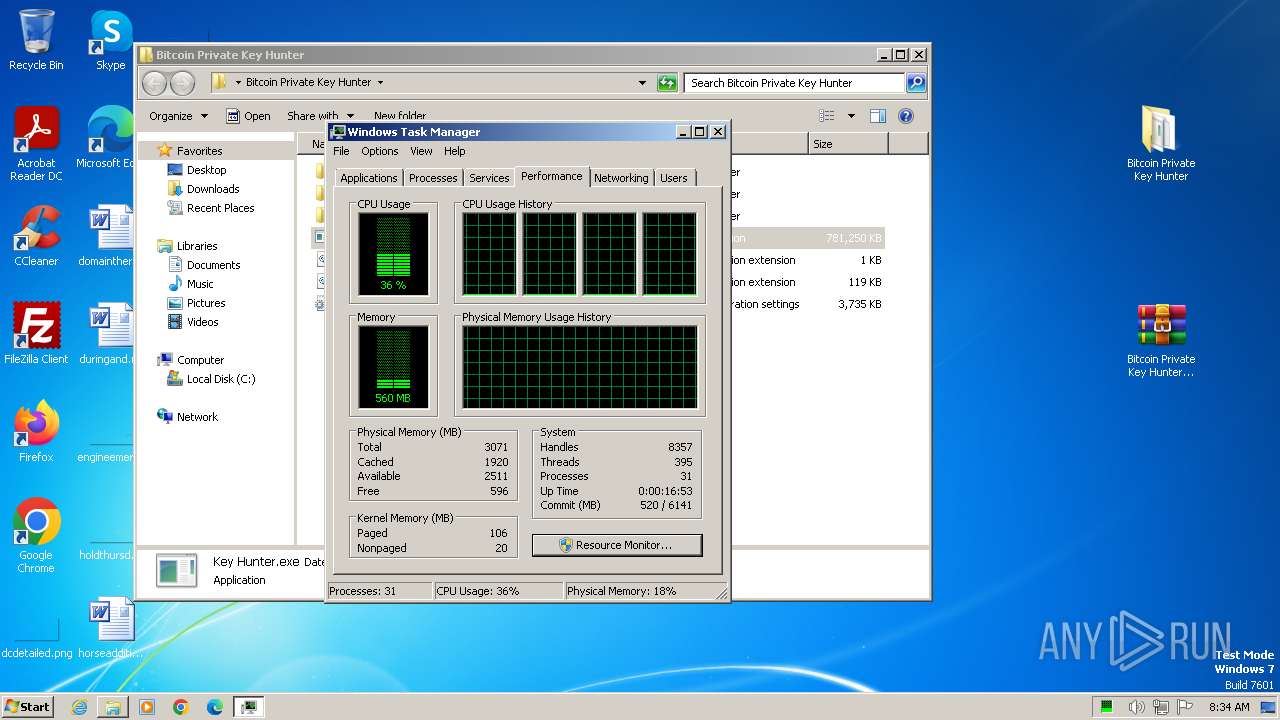
Task: Click the Explorer refresh address button
Action: pyautogui.click(x=667, y=83)
